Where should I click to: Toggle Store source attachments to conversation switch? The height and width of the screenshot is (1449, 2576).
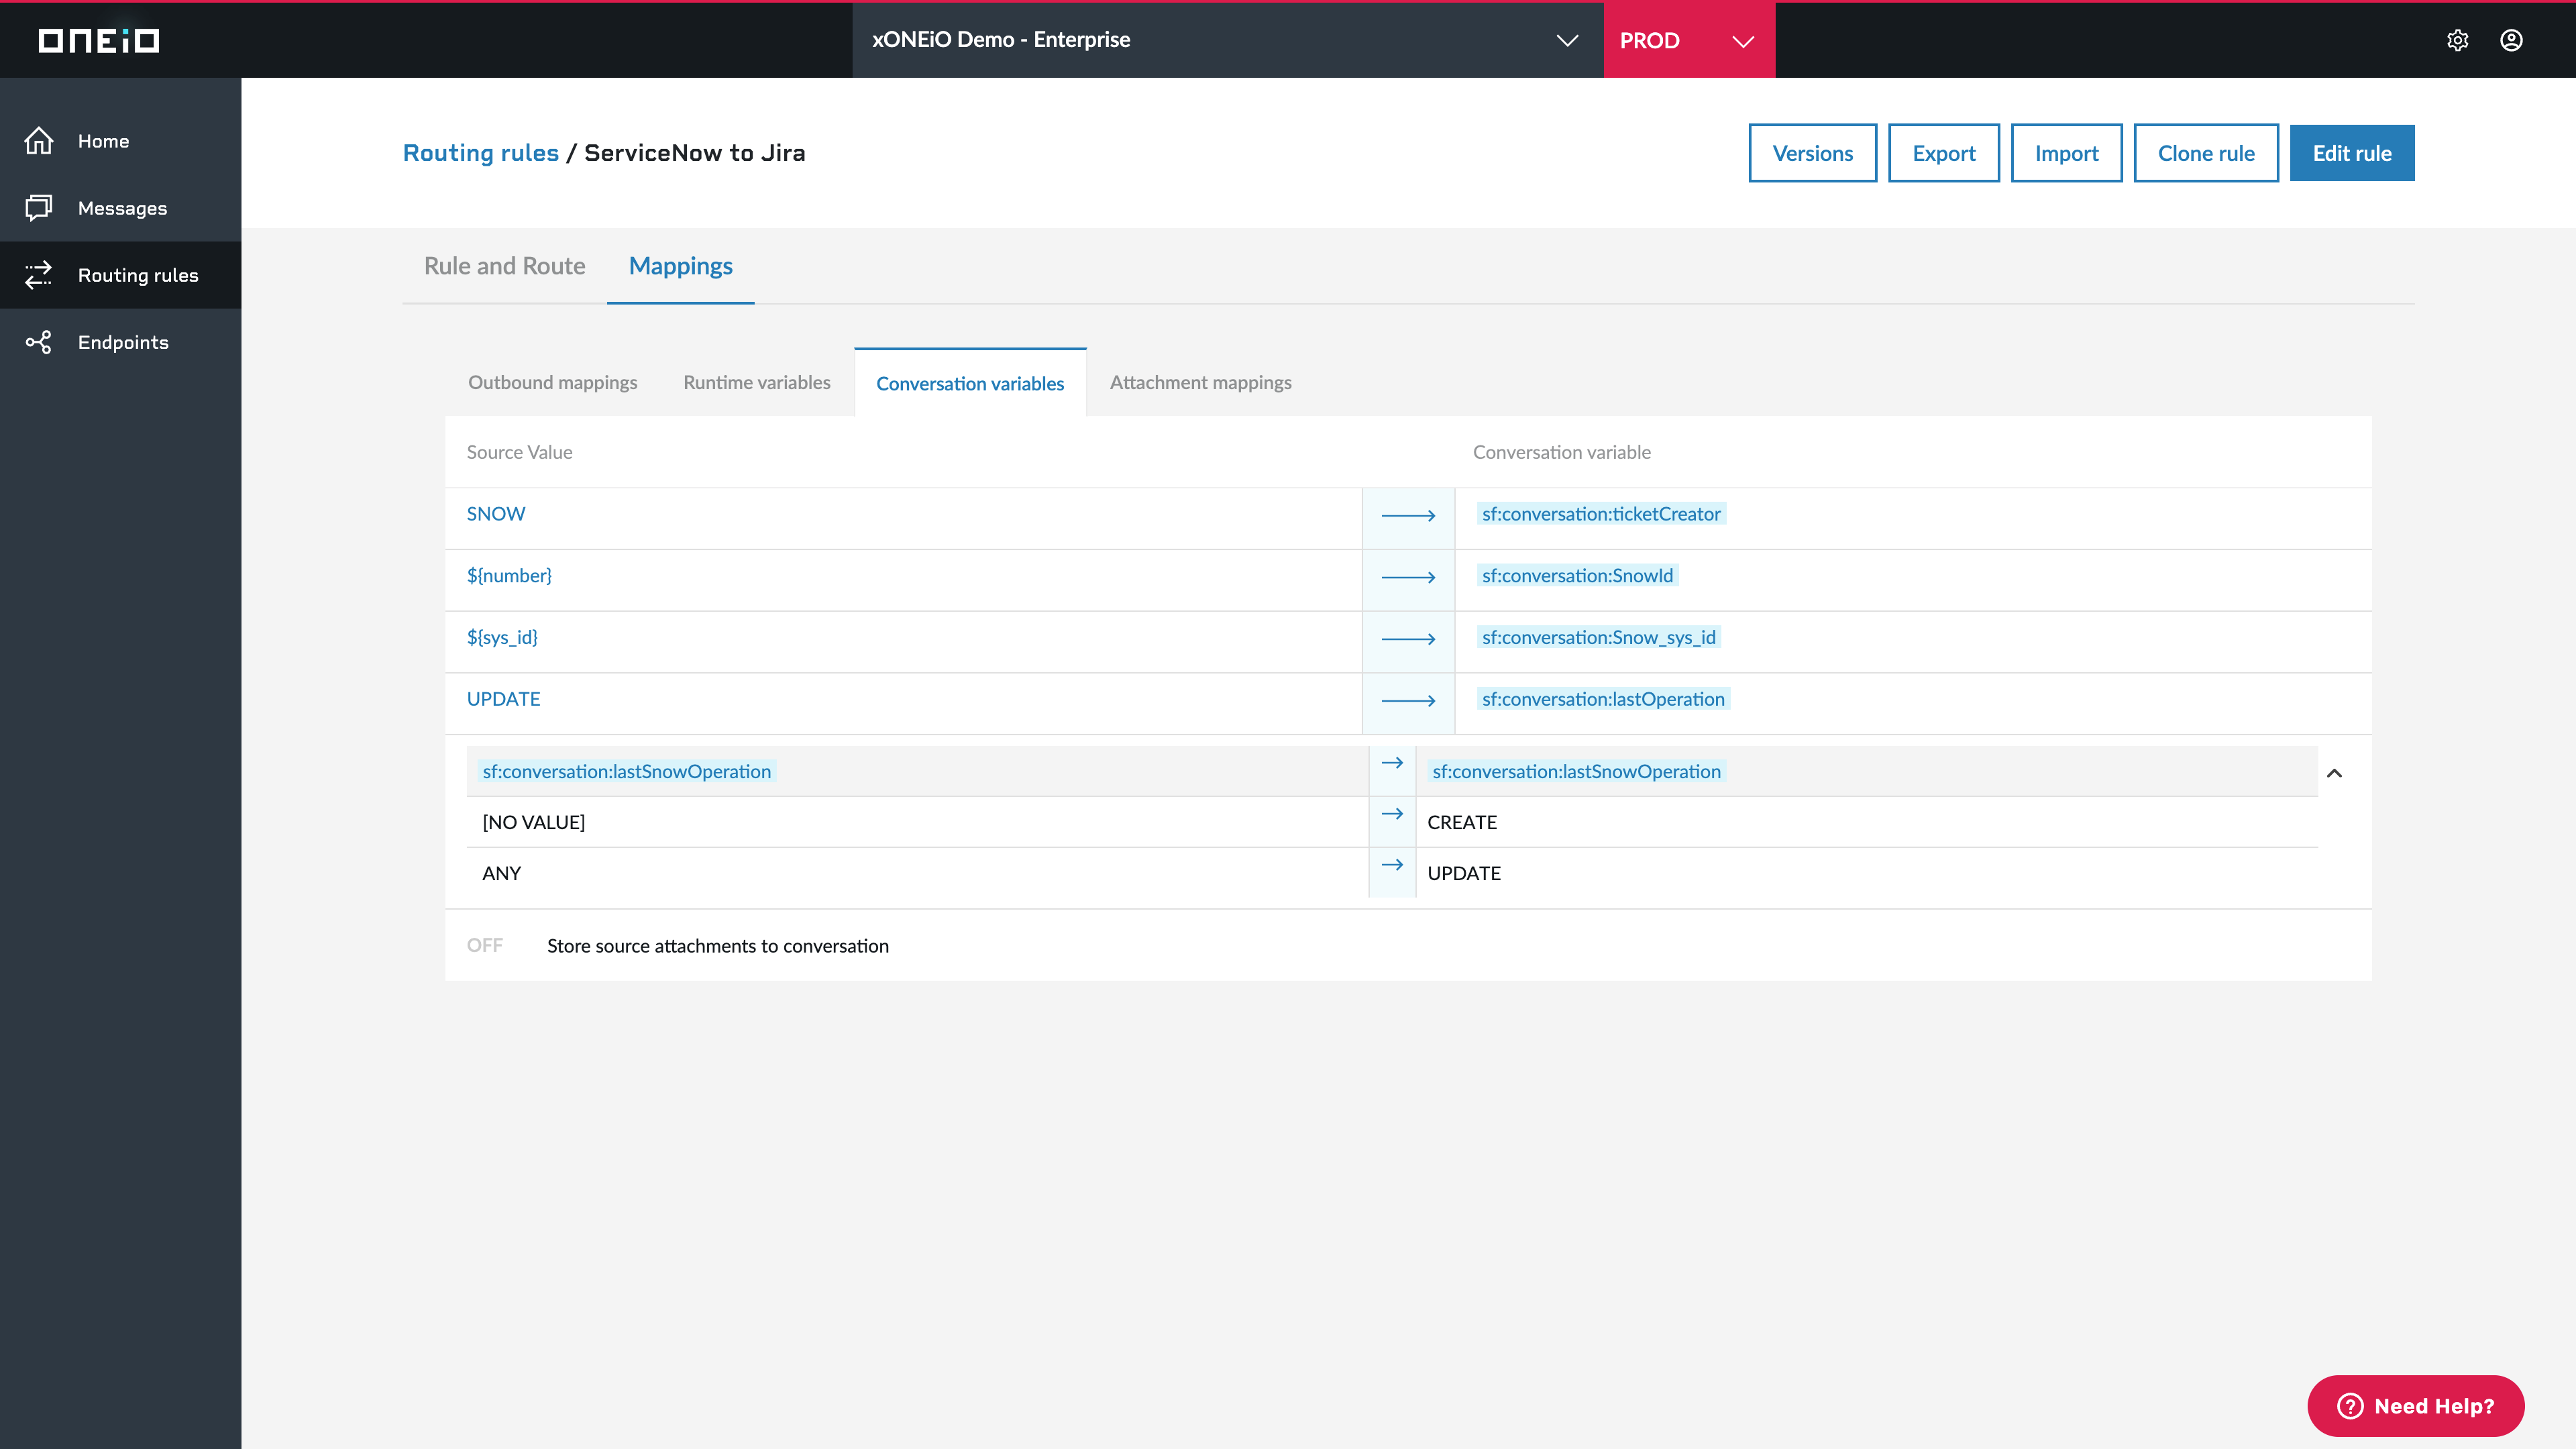485,945
